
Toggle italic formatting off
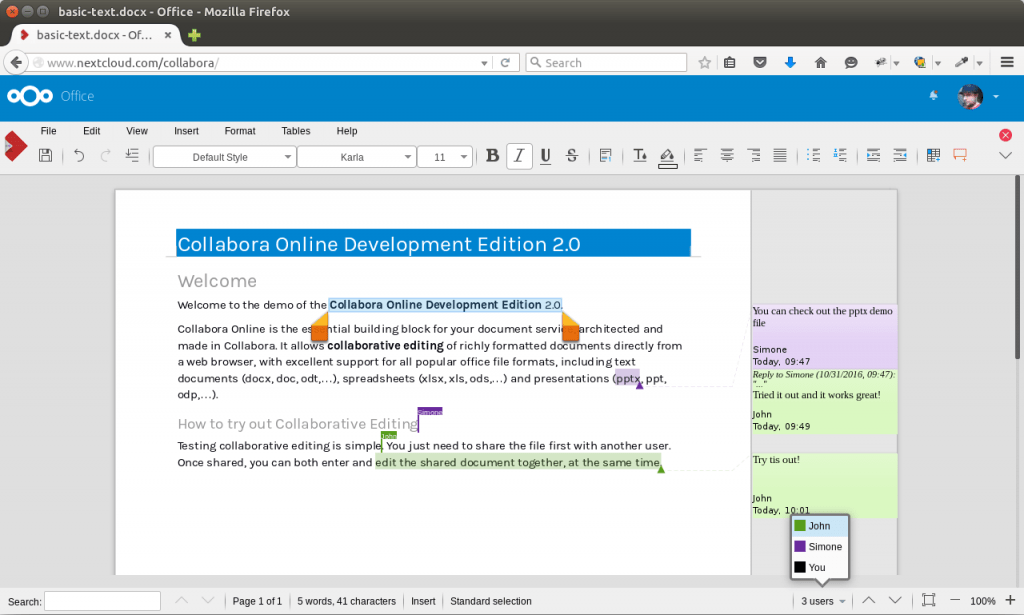519,155
